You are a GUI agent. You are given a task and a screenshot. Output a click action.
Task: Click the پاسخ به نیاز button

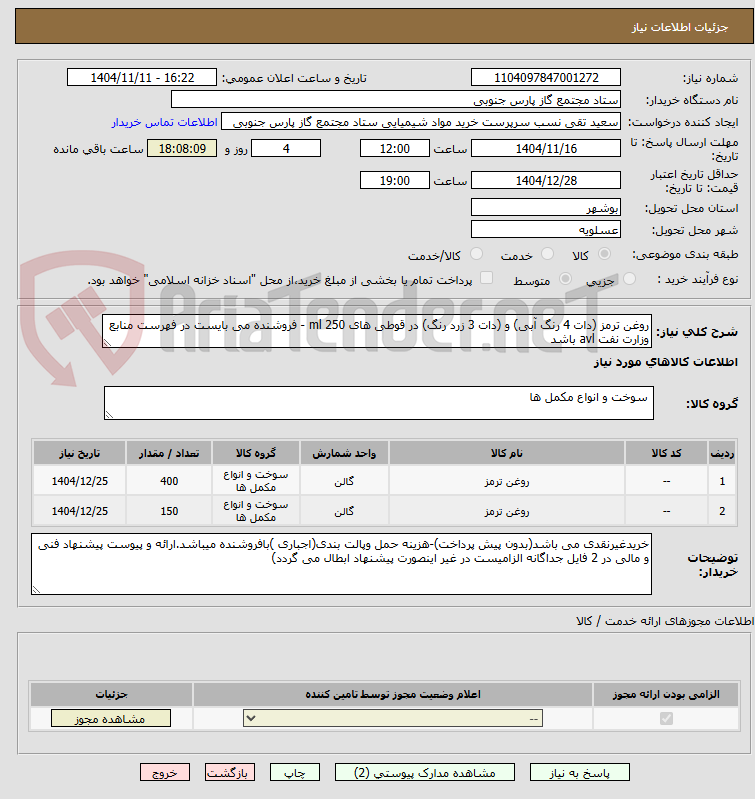coord(580,773)
